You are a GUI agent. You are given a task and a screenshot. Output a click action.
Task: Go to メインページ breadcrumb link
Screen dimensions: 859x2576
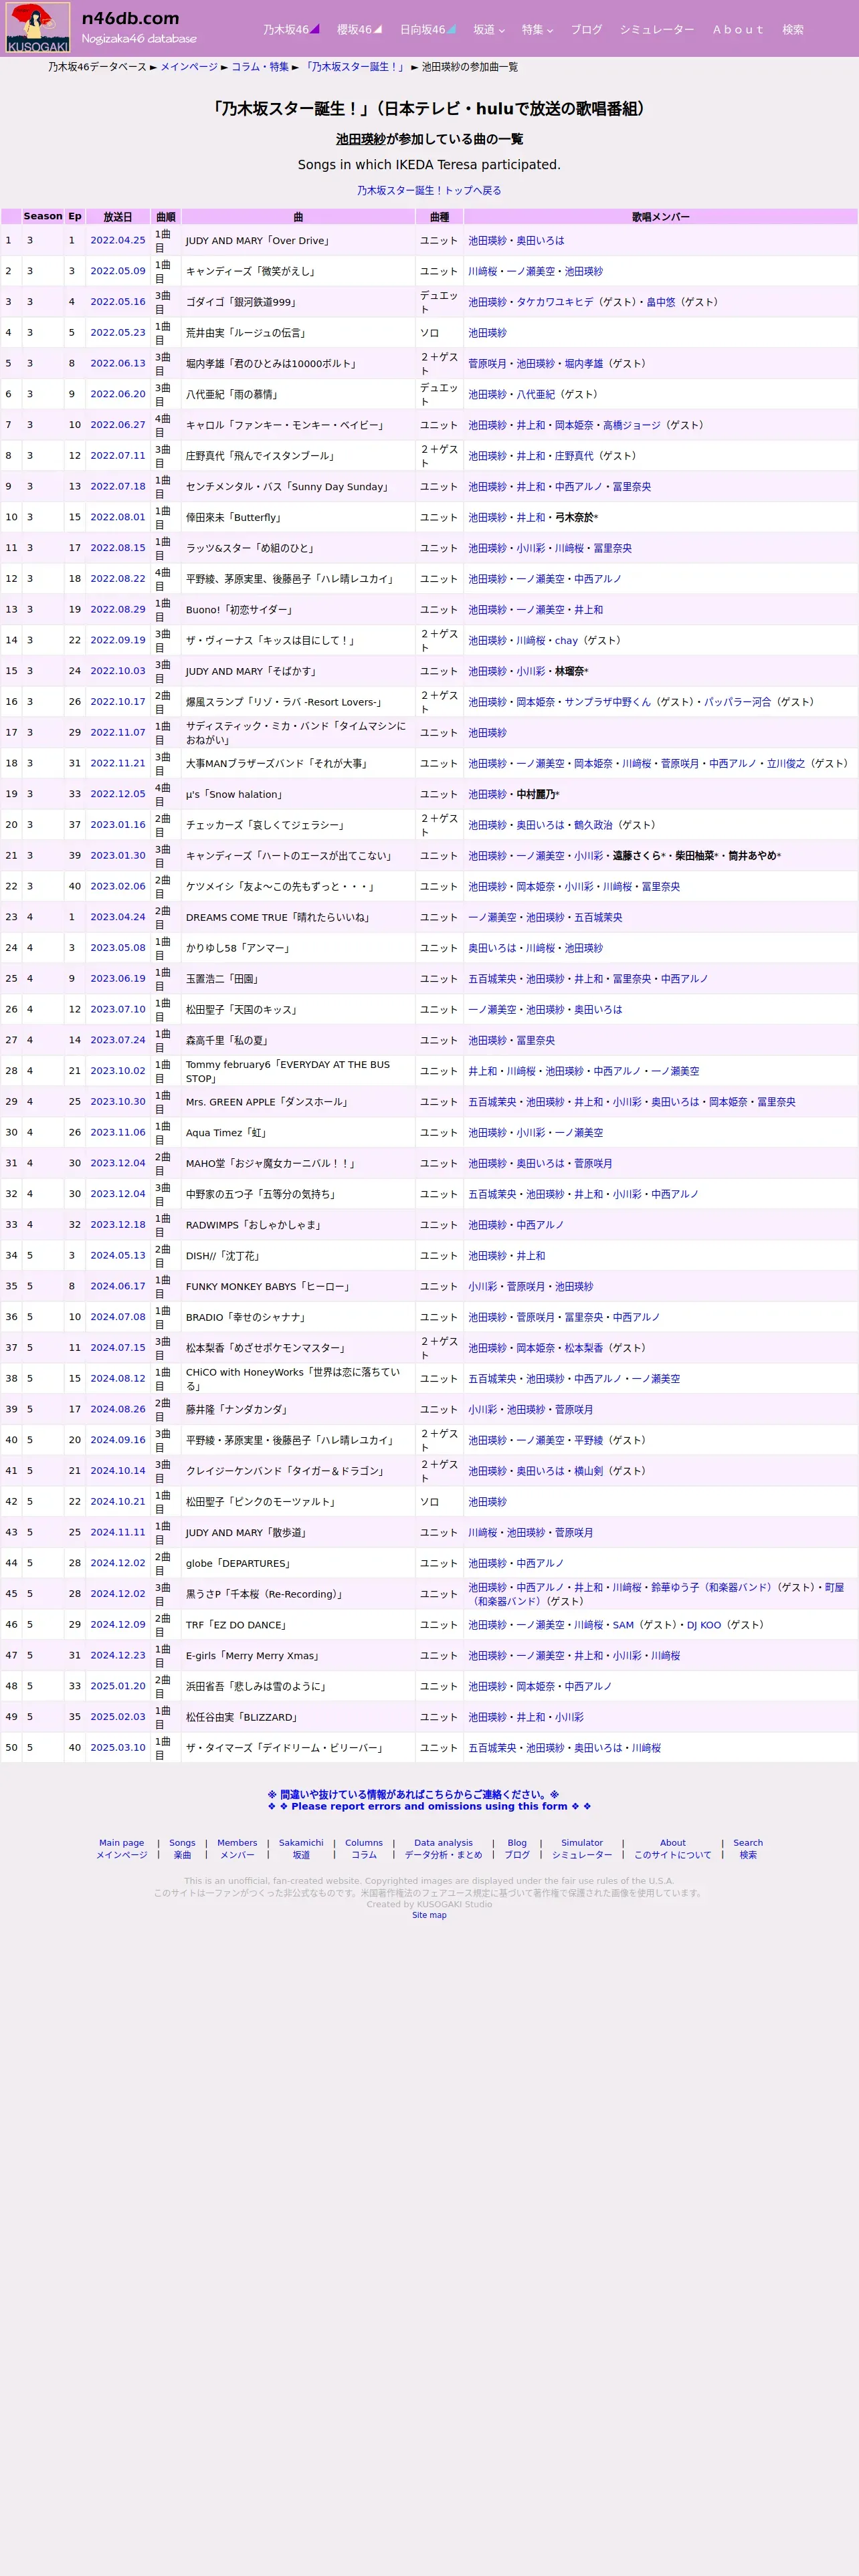tap(189, 67)
